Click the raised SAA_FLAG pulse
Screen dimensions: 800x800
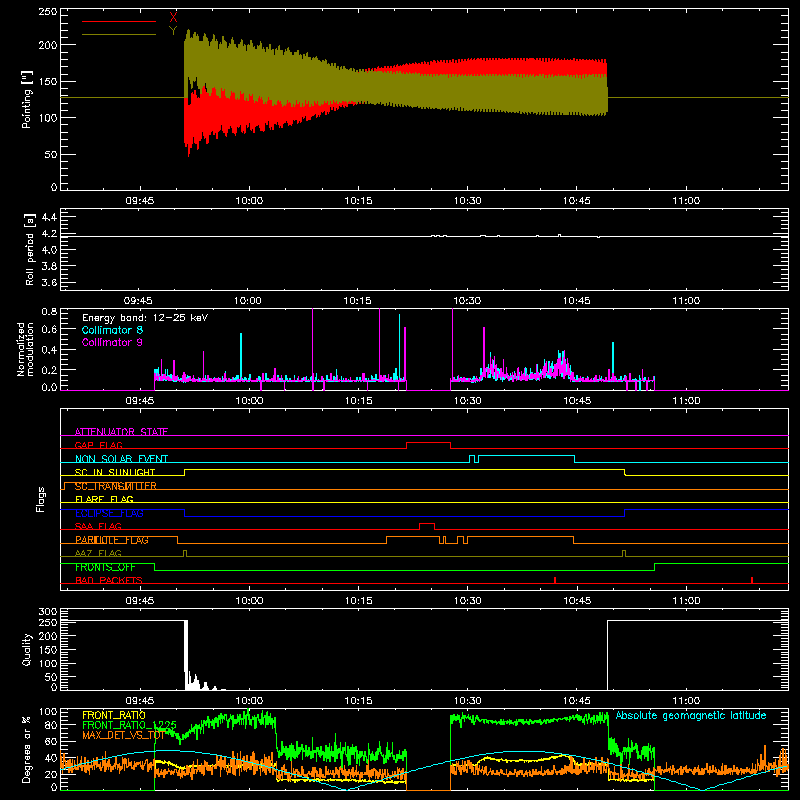click(427, 524)
